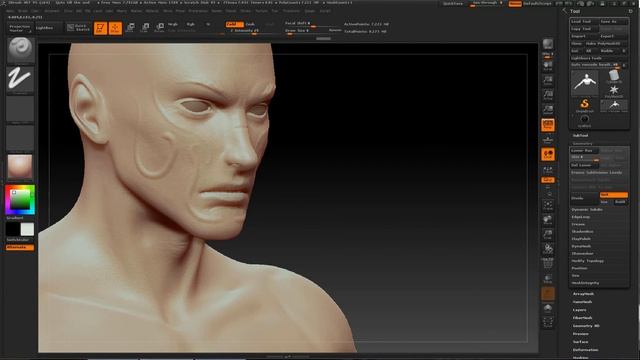
Task: Switch to Zsub sculpt mode
Action: point(250,24)
